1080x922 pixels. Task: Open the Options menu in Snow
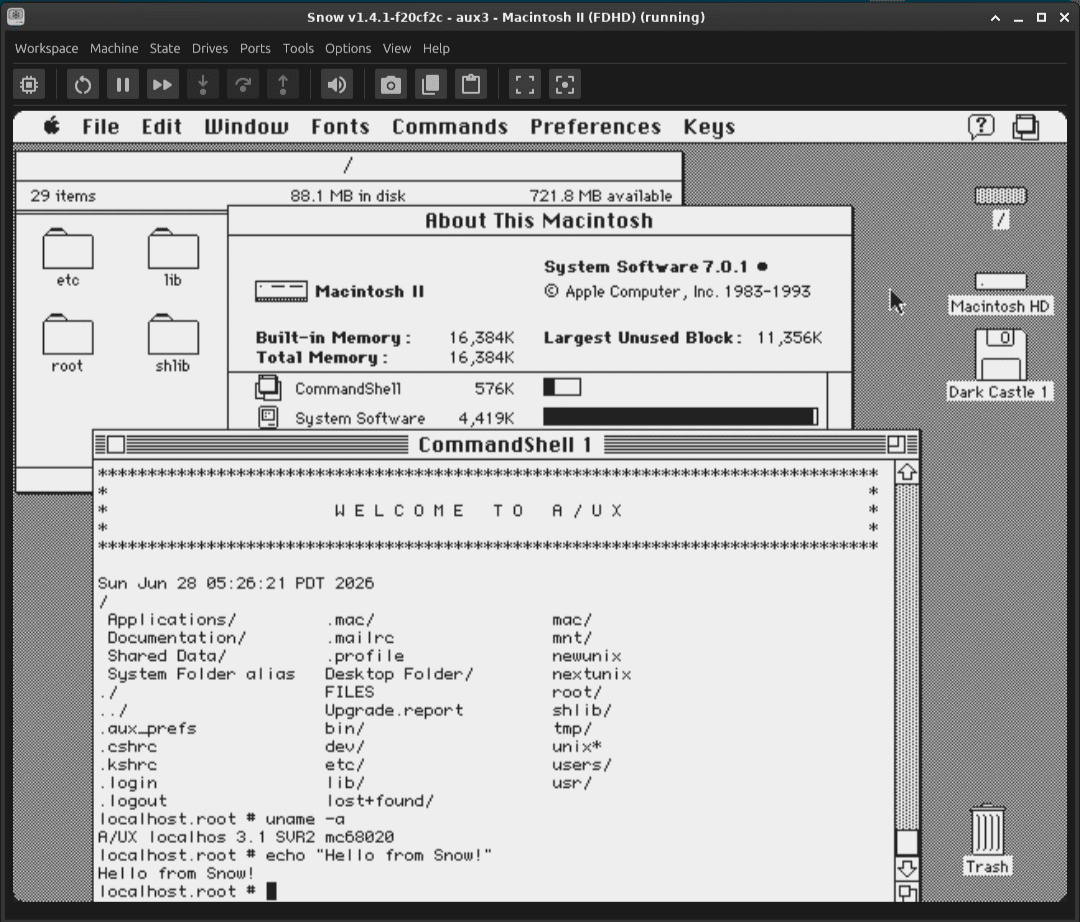coord(348,48)
